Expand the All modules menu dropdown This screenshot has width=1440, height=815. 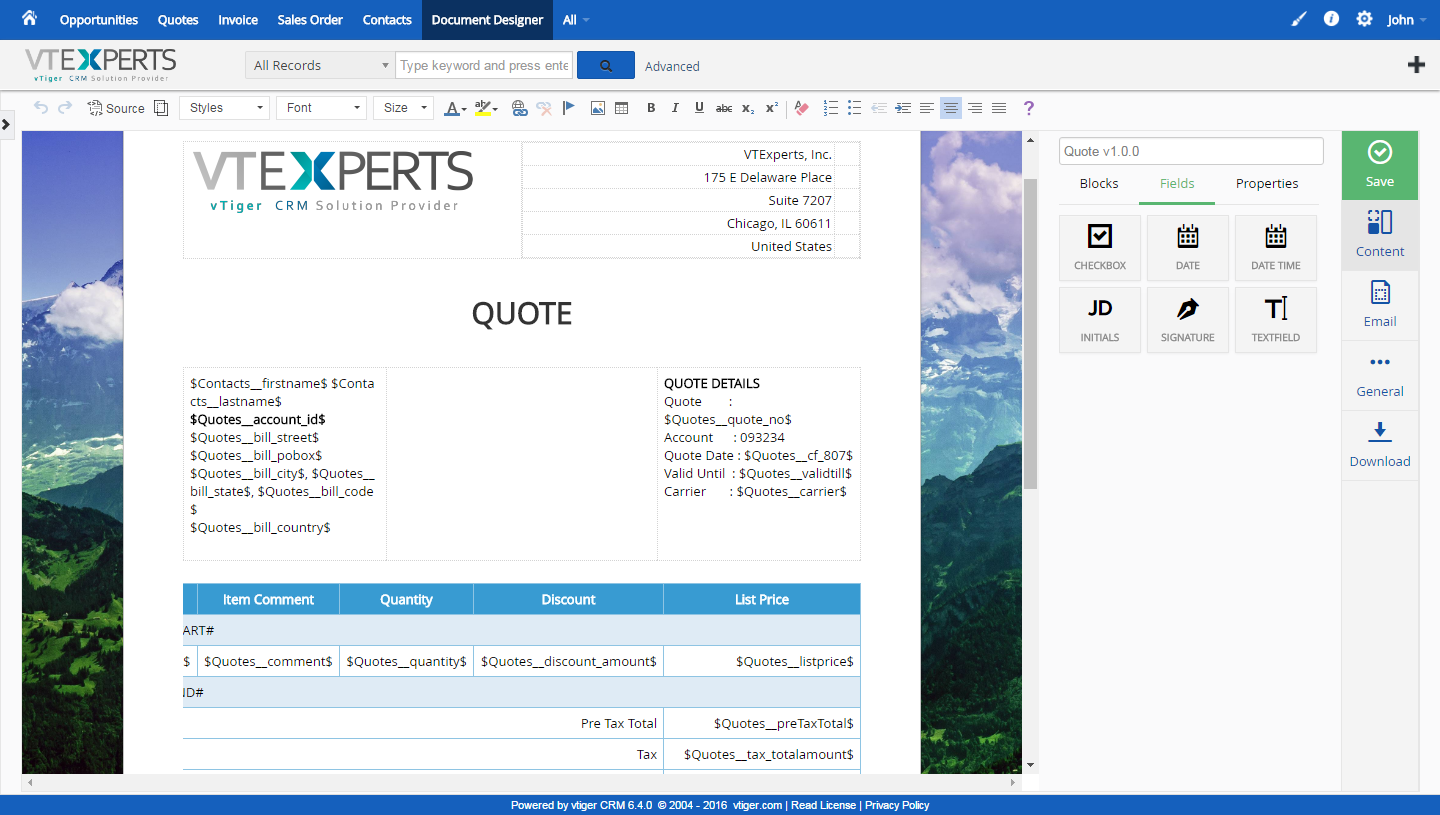click(576, 20)
